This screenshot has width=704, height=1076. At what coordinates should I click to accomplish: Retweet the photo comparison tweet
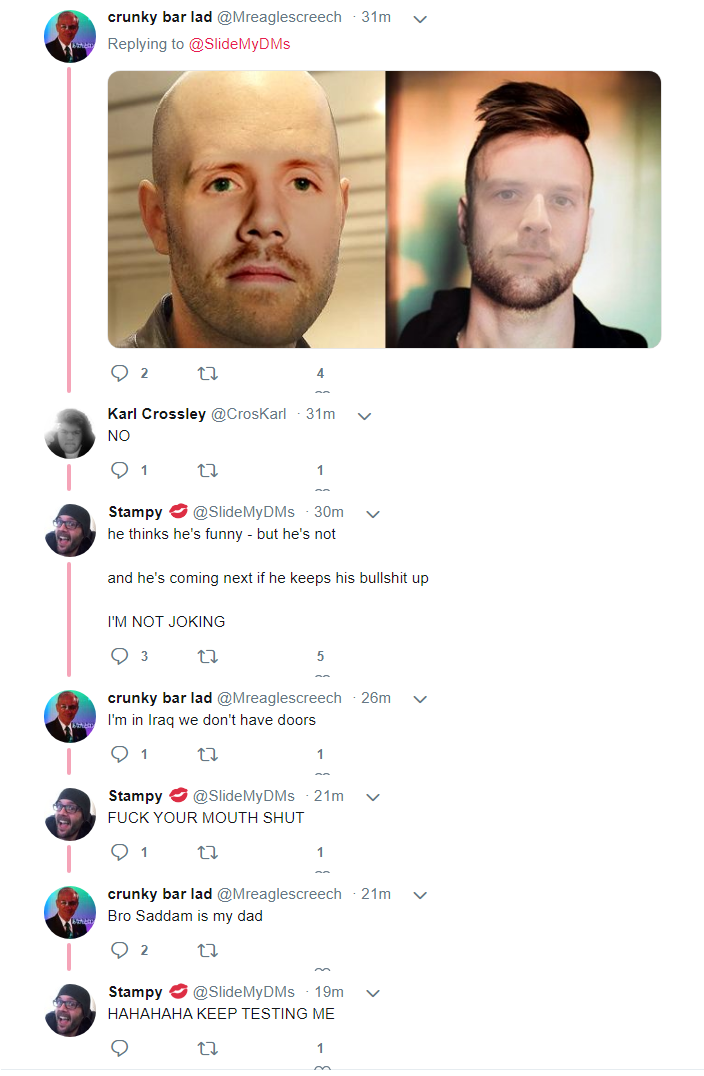tap(208, 373)
